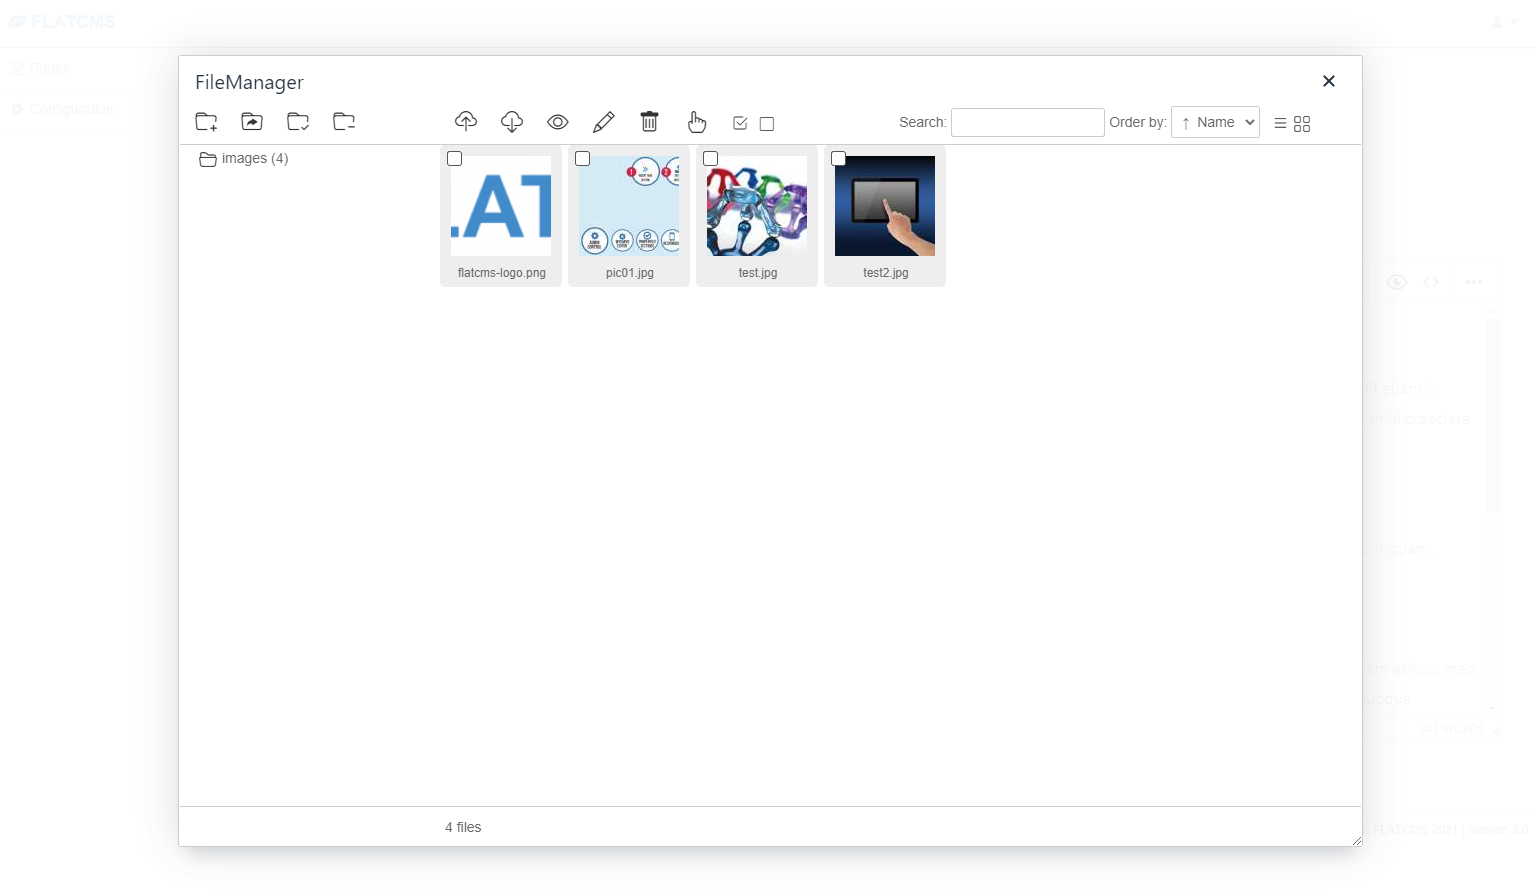Open the background editor more options ellipsis

1474,282
